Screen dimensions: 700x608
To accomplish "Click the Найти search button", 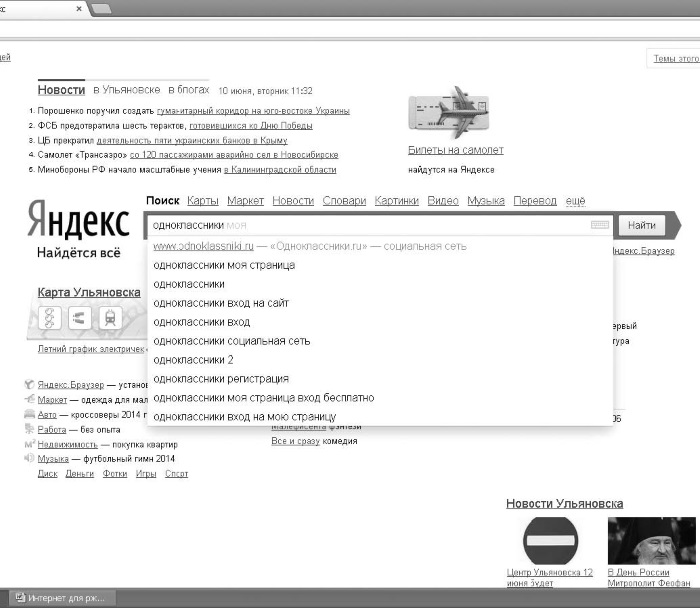I will point(642,225).
